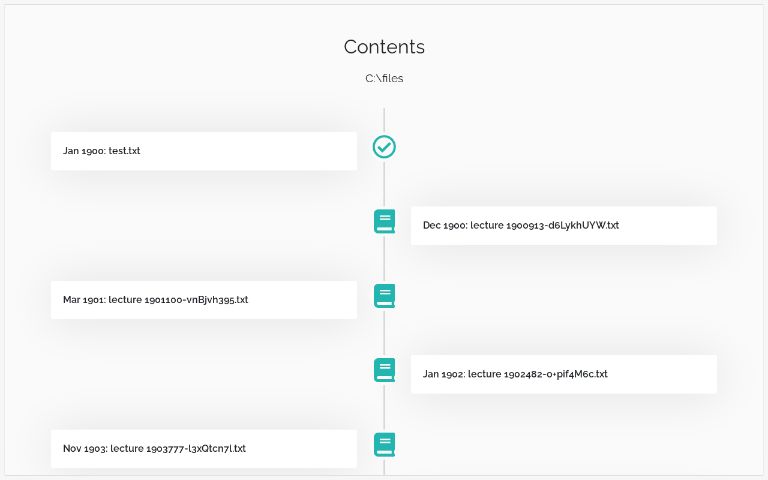Open the lecture 1901100-vnBjvh395.txt entry
Screen dimensions: 768x480
tap(204, 300)
